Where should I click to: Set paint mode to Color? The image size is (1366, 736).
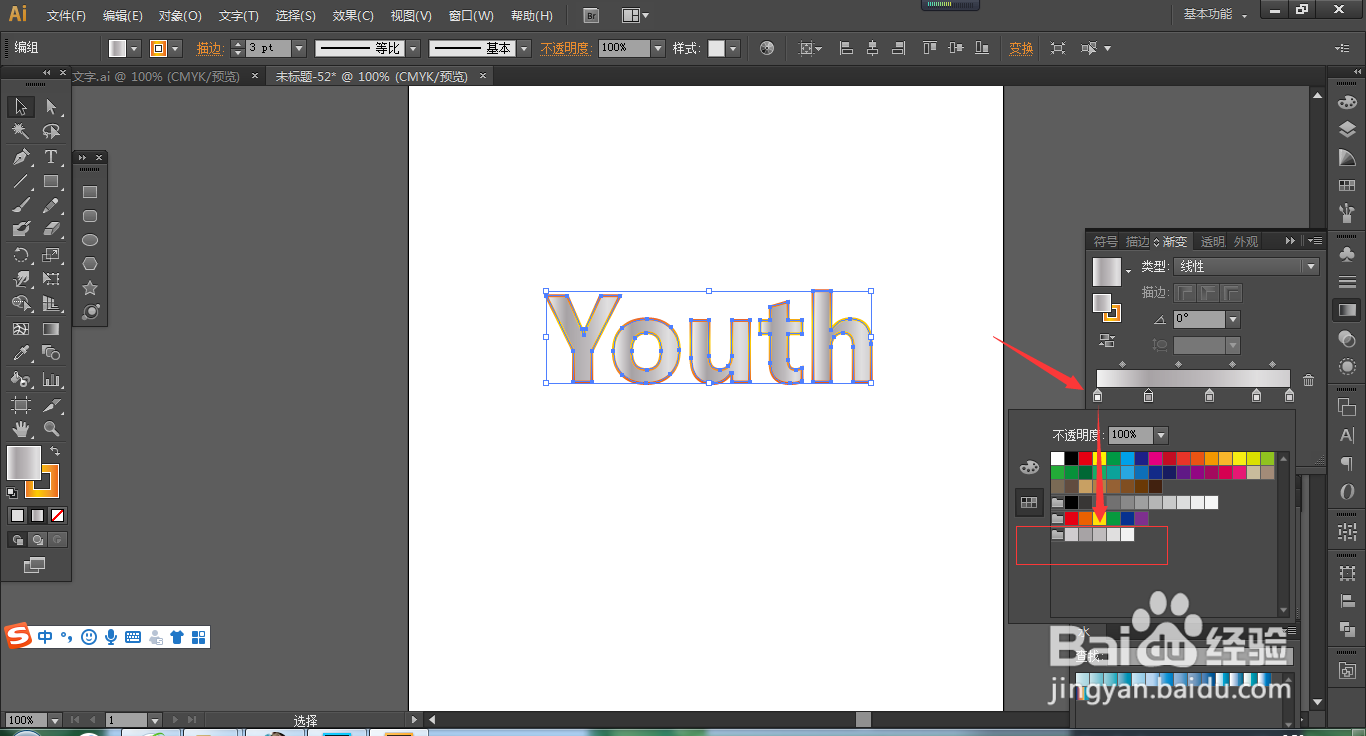pos(17,516)
